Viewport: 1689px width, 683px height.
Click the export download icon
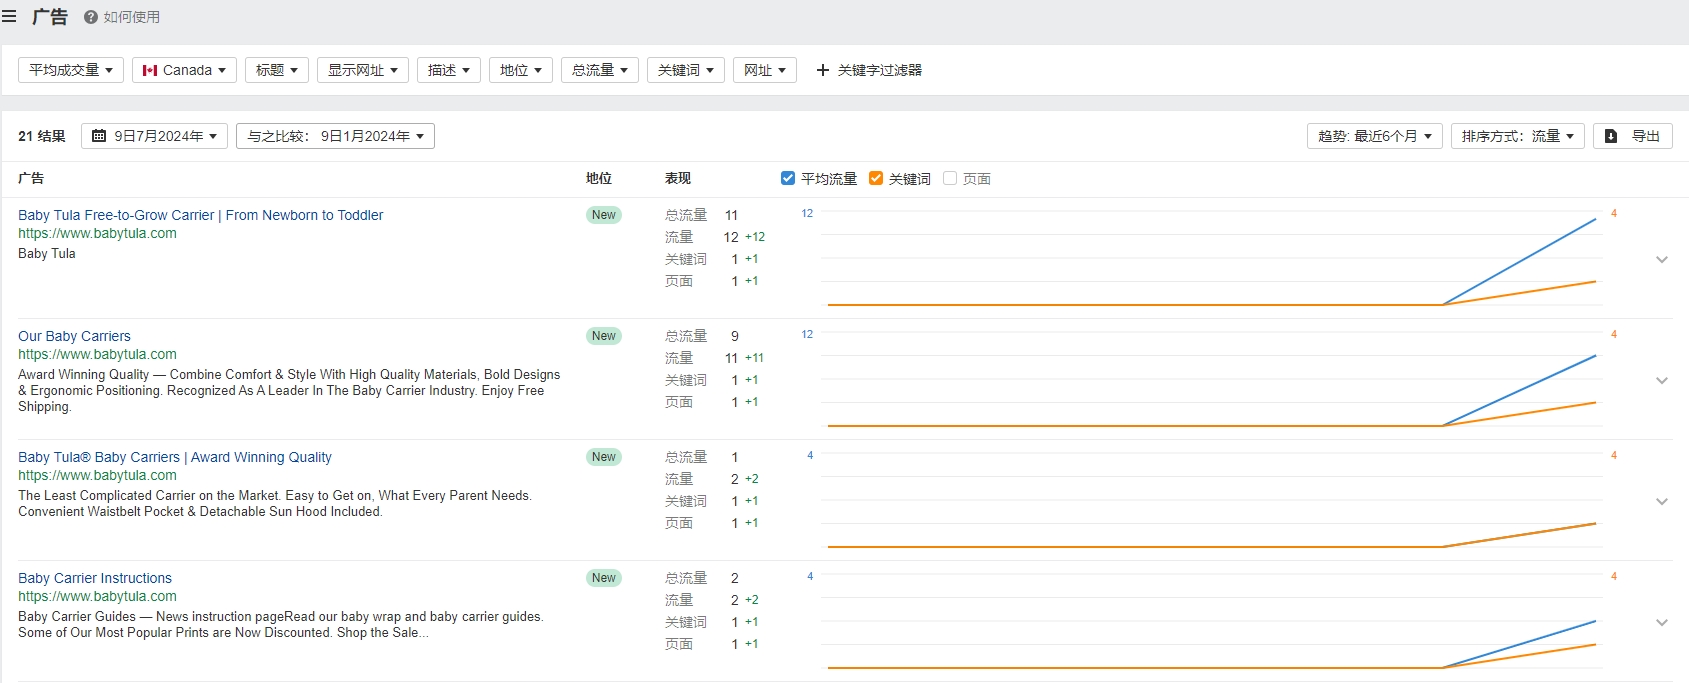(x=1611, y=136)
